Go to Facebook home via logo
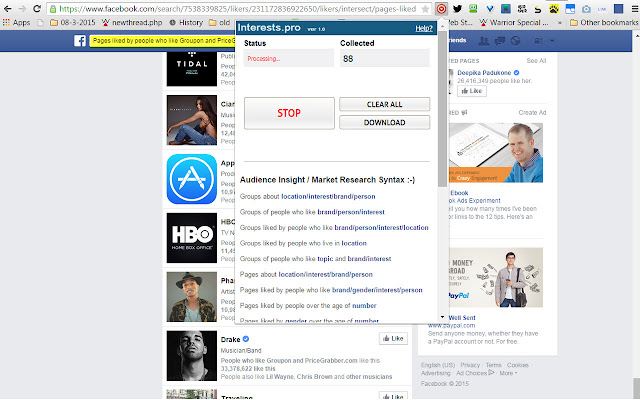 [x=80, y=41]
